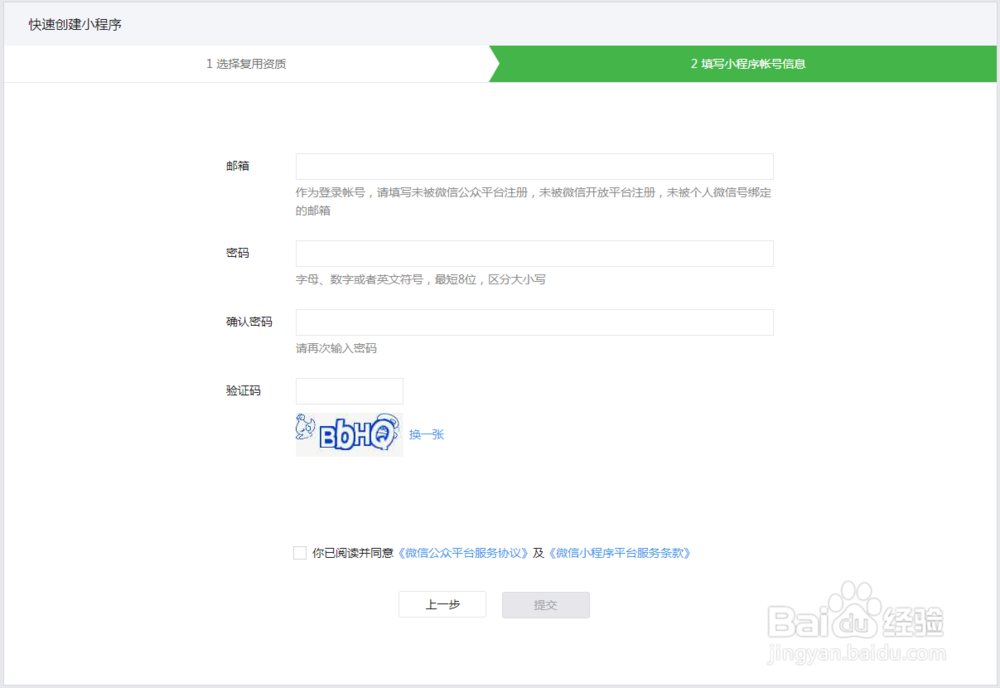This screenshot has height=688, width=1000.
Task: Click the 提交 submit button
Action: pos(546,605)
